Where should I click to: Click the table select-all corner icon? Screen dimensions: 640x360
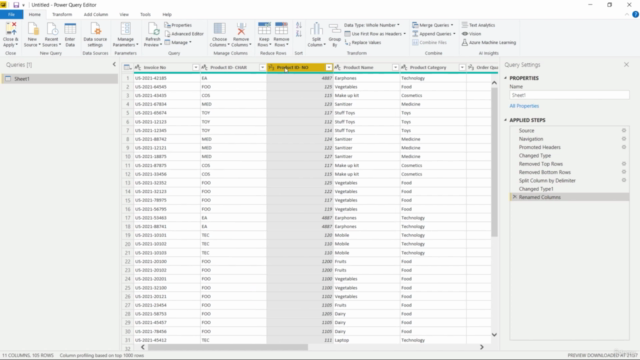click(x=127, y=67)
